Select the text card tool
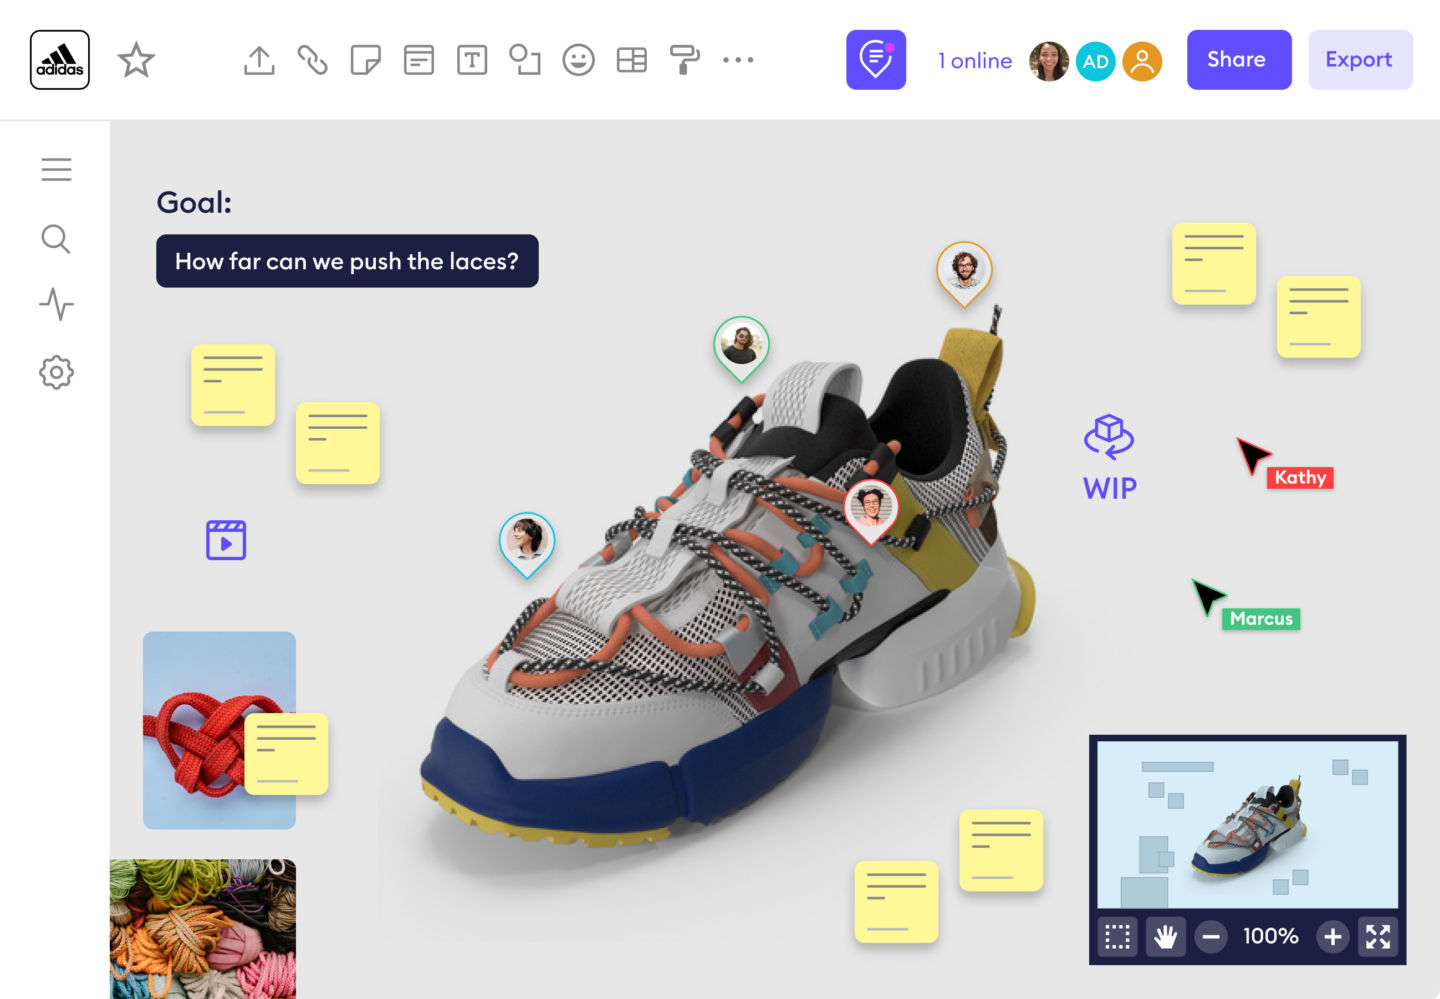This screenshot has height=999, width=1440. point(419,60)
